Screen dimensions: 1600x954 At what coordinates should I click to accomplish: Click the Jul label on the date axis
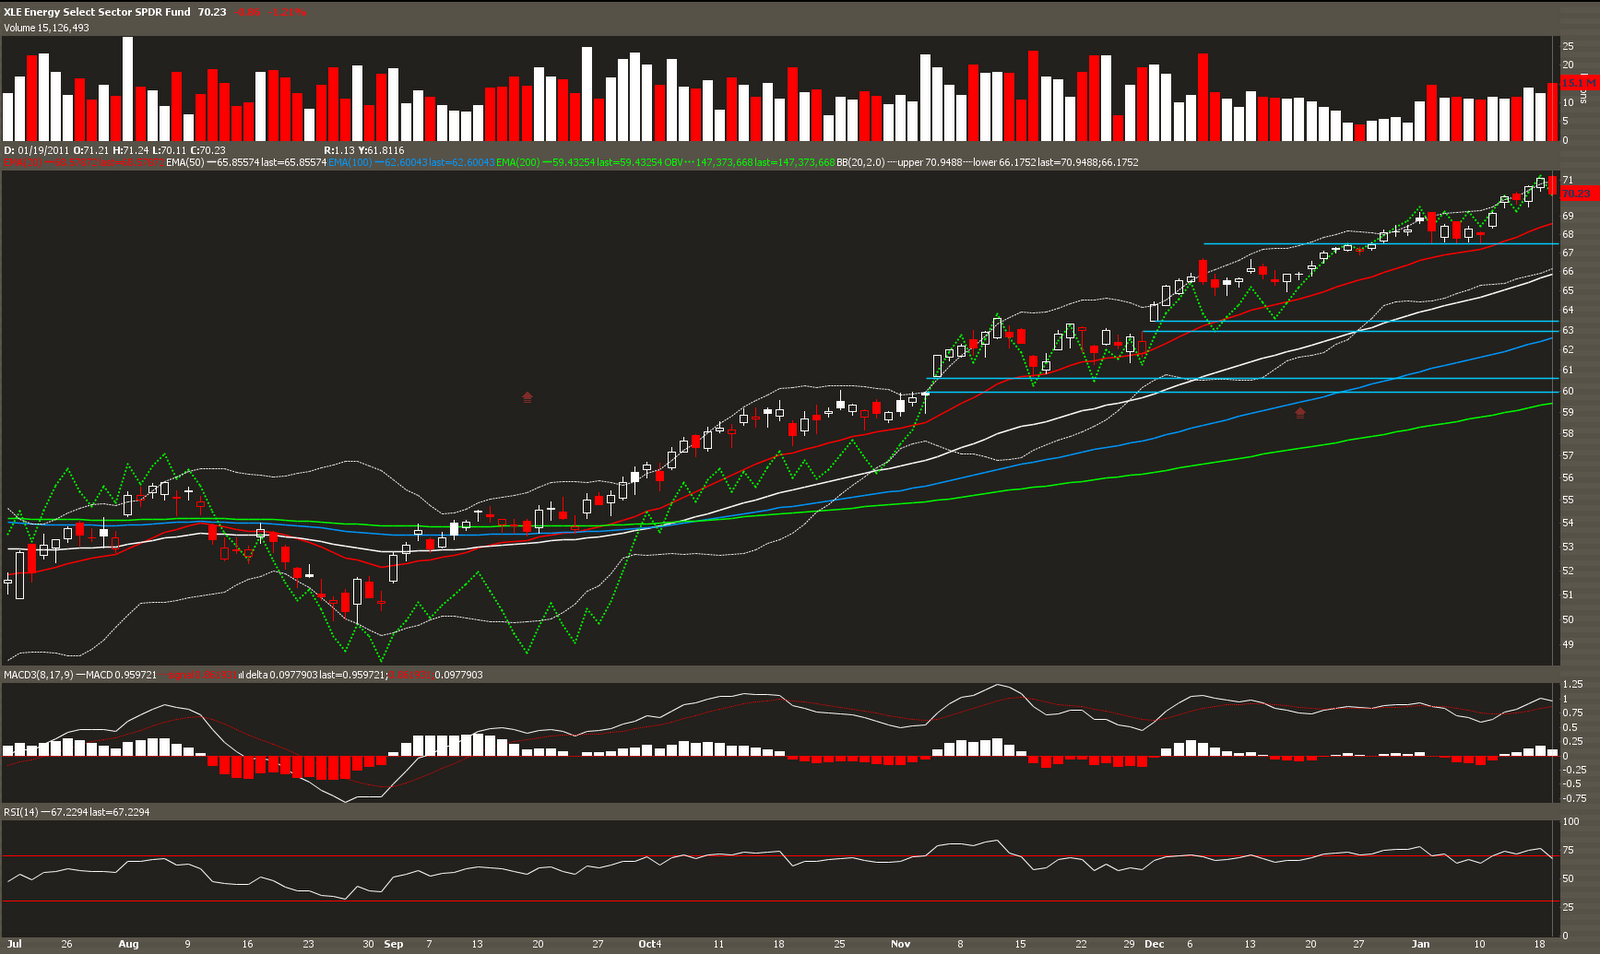tap(14, 944)
